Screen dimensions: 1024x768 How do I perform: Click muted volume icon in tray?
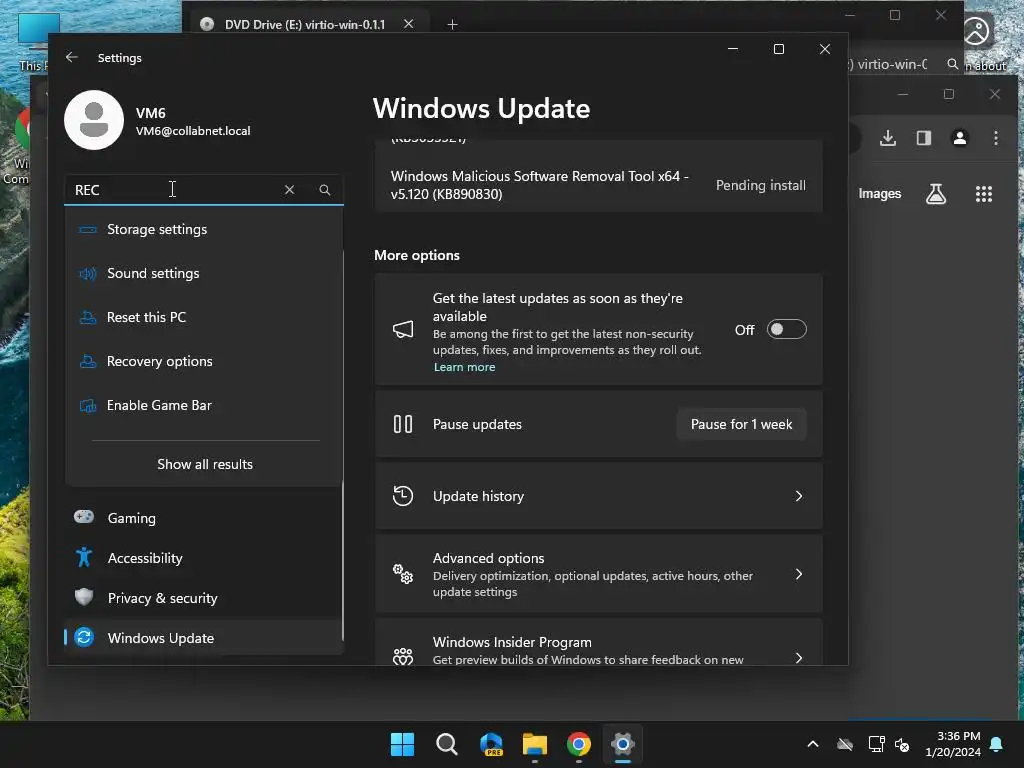pyautogui.click(x=903, y=744)
